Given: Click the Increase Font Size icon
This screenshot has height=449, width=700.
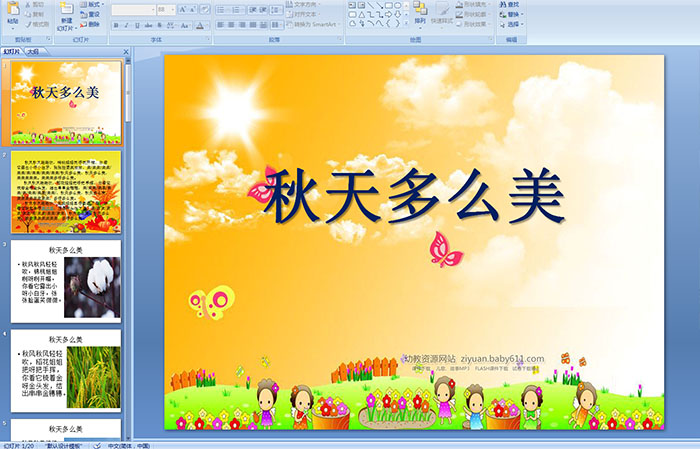Looking at the screenshot, I should point(182,10).
